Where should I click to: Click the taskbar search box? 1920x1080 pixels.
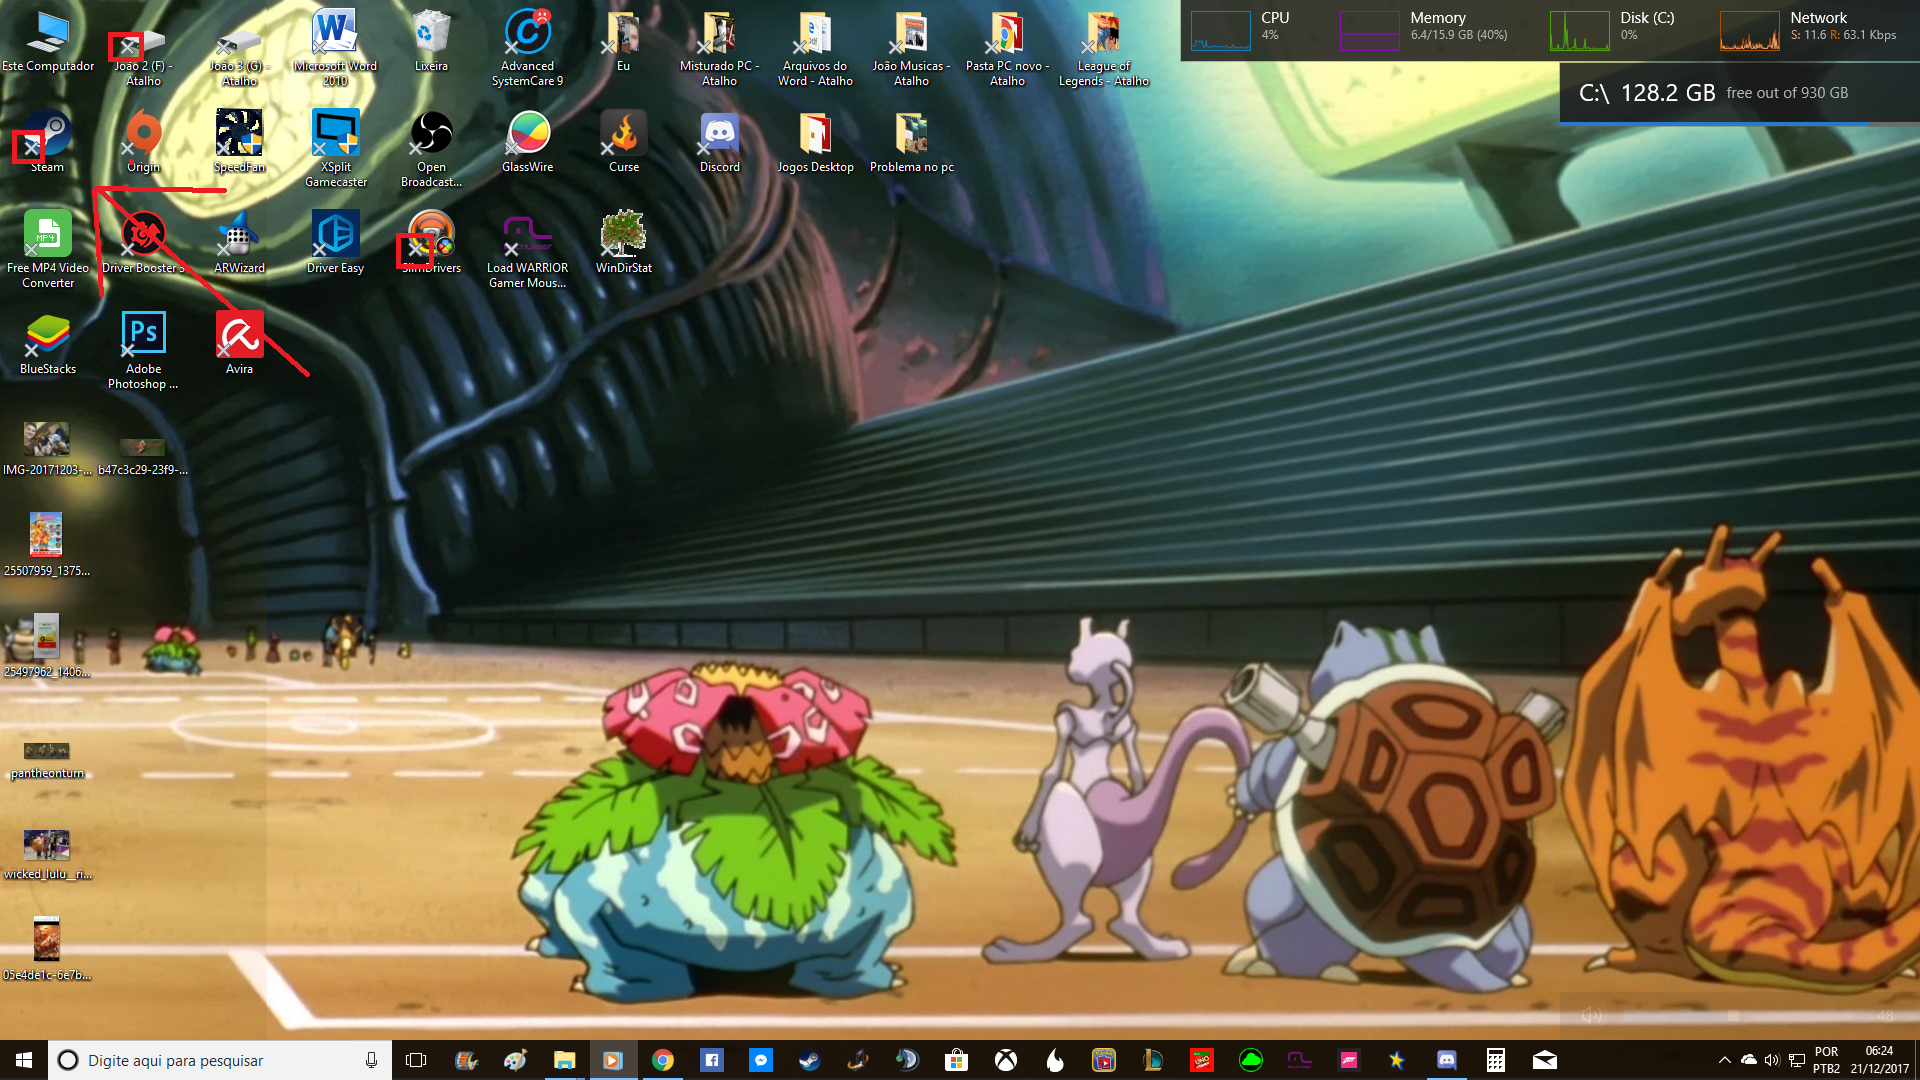coord(219,1060)
